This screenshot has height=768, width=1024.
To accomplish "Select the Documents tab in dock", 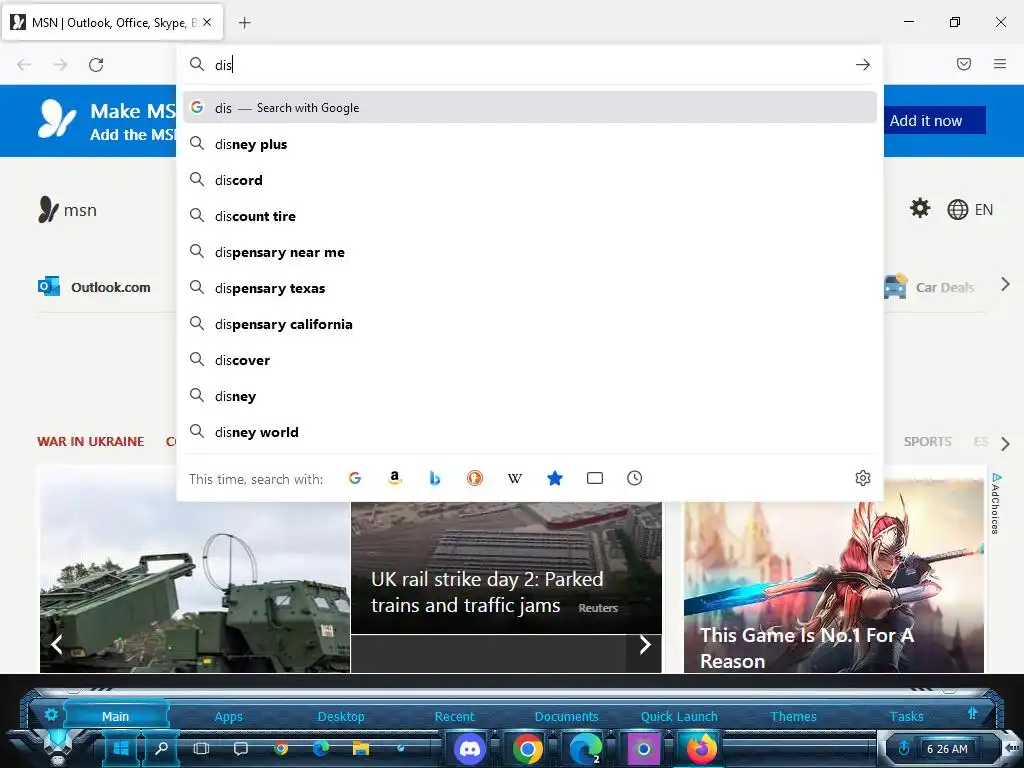I will click(x=566, y=716).
